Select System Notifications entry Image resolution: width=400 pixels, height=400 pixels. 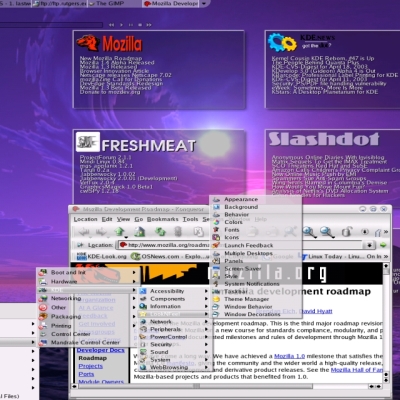(x=256, y=284)
